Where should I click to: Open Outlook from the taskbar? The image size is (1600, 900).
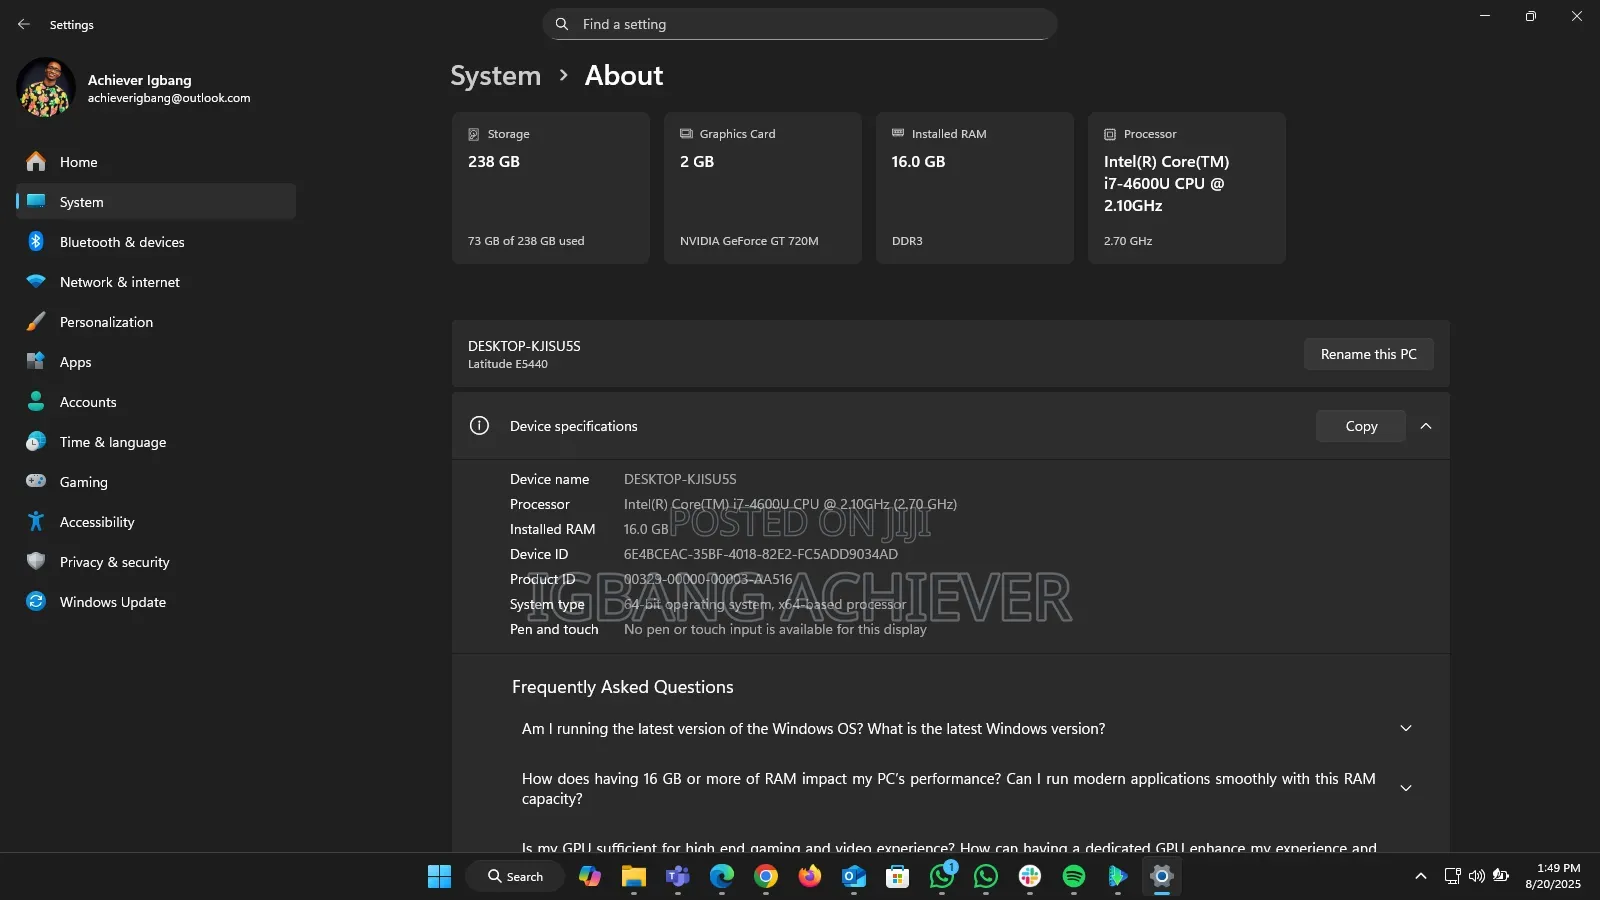tap(854, 877)
